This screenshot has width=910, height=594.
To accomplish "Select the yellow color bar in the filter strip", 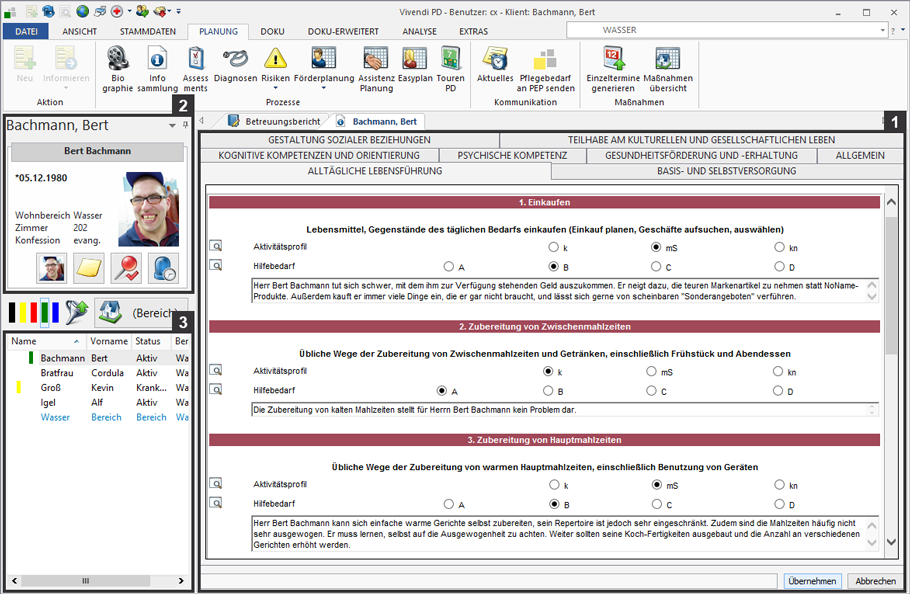I will [23, 311].
